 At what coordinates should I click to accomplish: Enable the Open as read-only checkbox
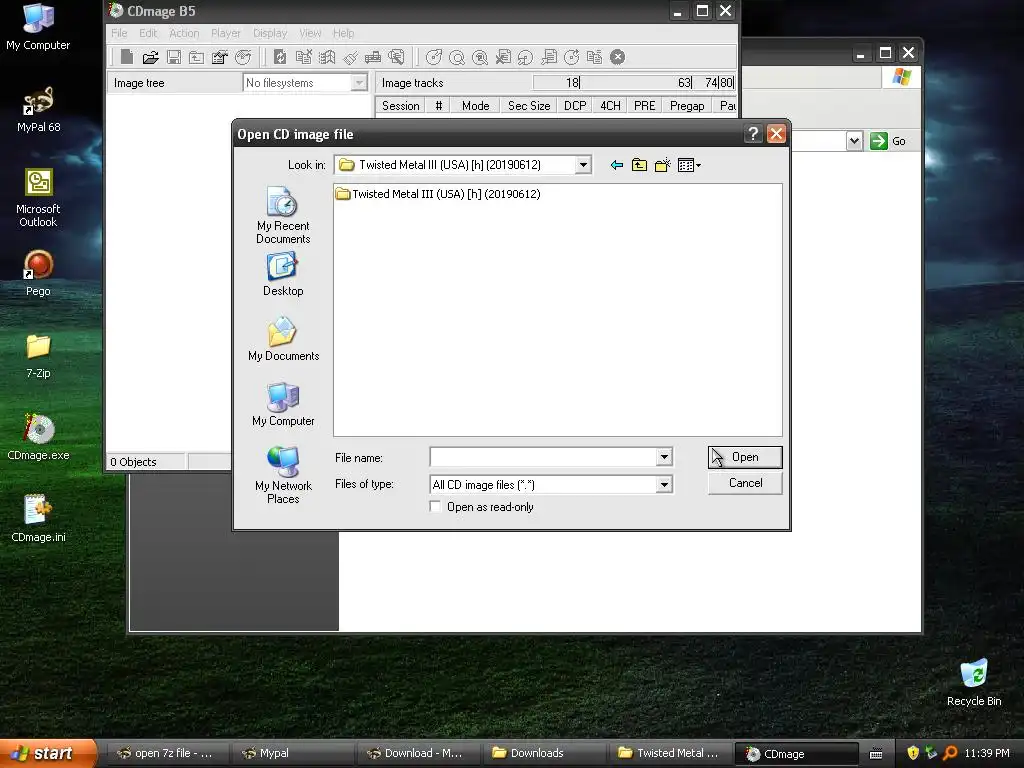pyautogui.click(x=435, y=507)
